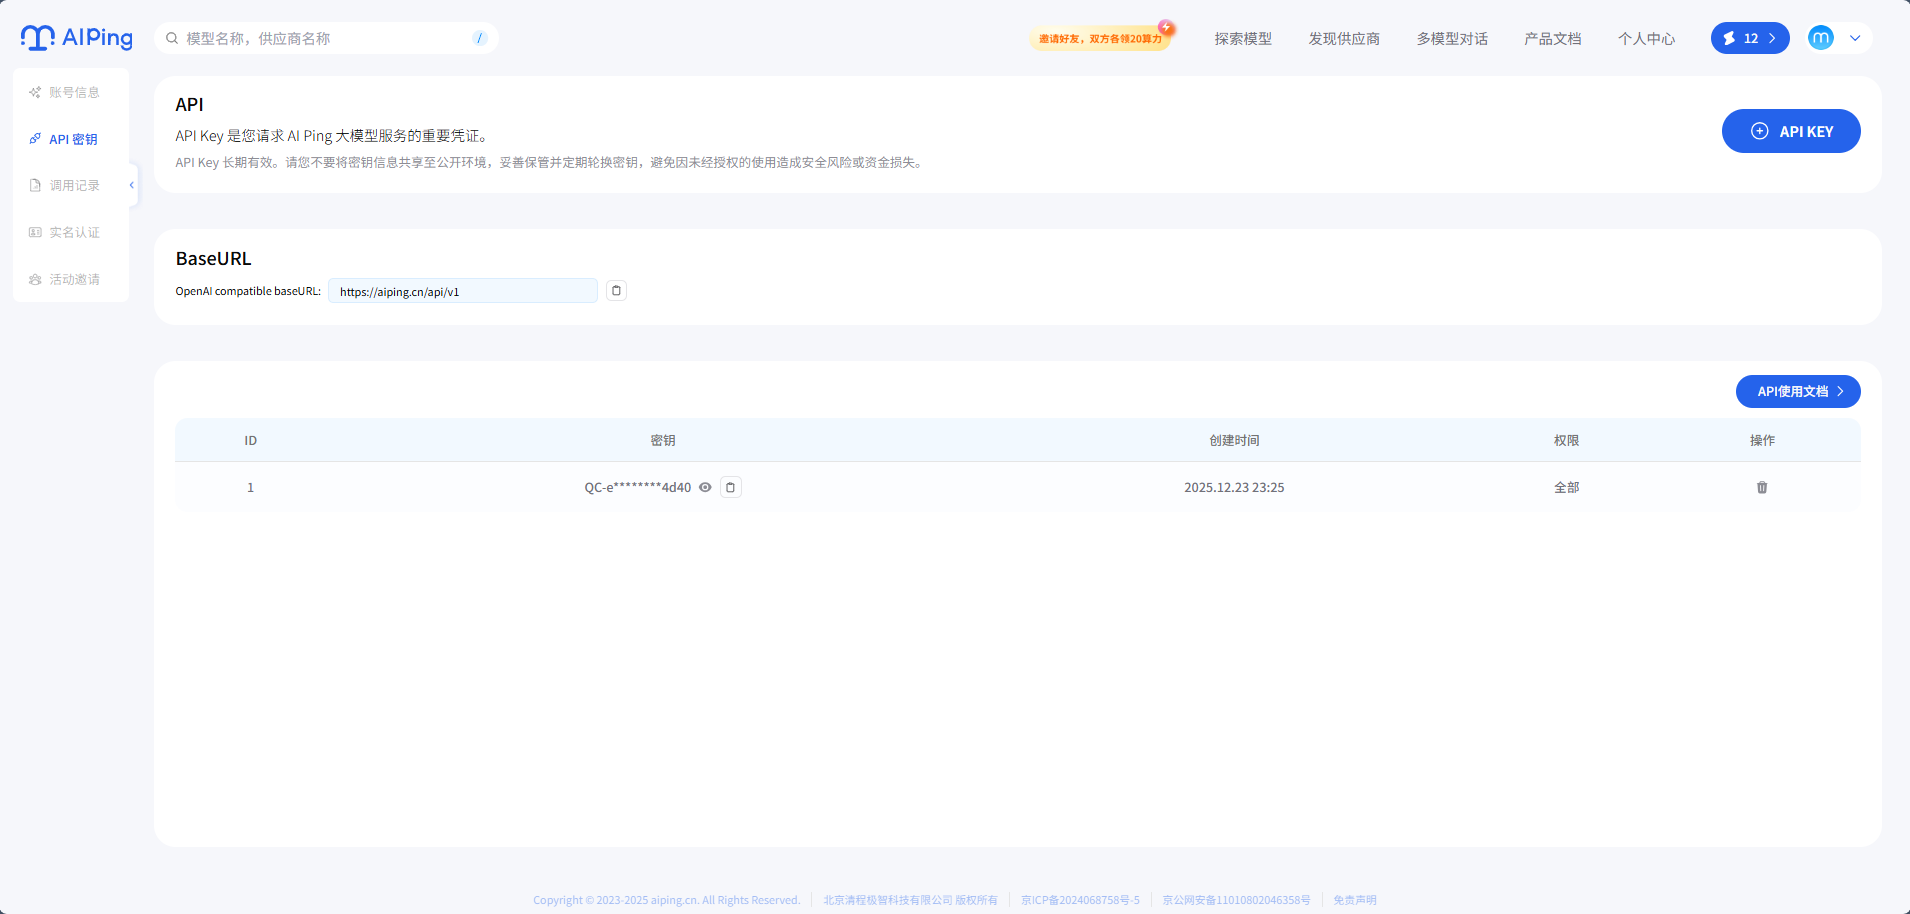Click the search magnifier icon

coord(172,38)
